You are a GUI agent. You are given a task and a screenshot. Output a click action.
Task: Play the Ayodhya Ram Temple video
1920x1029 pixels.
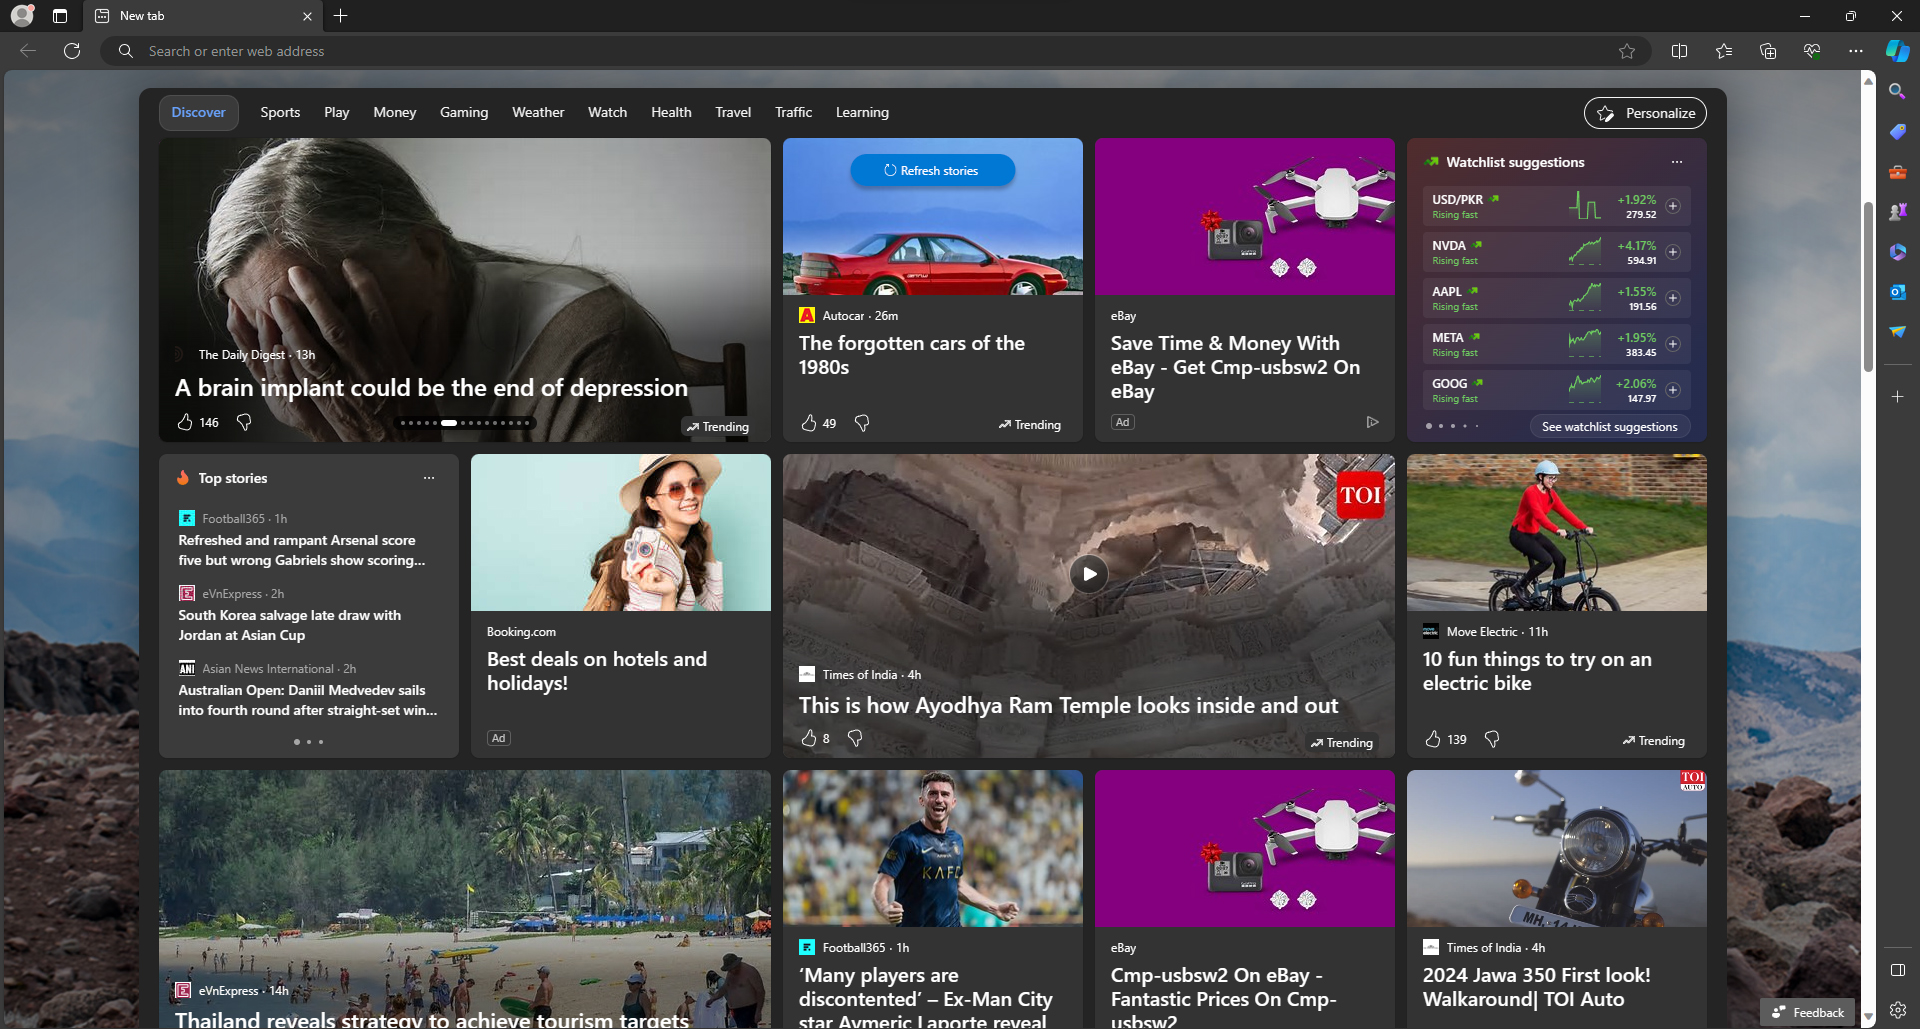(x=1089, y=574)
